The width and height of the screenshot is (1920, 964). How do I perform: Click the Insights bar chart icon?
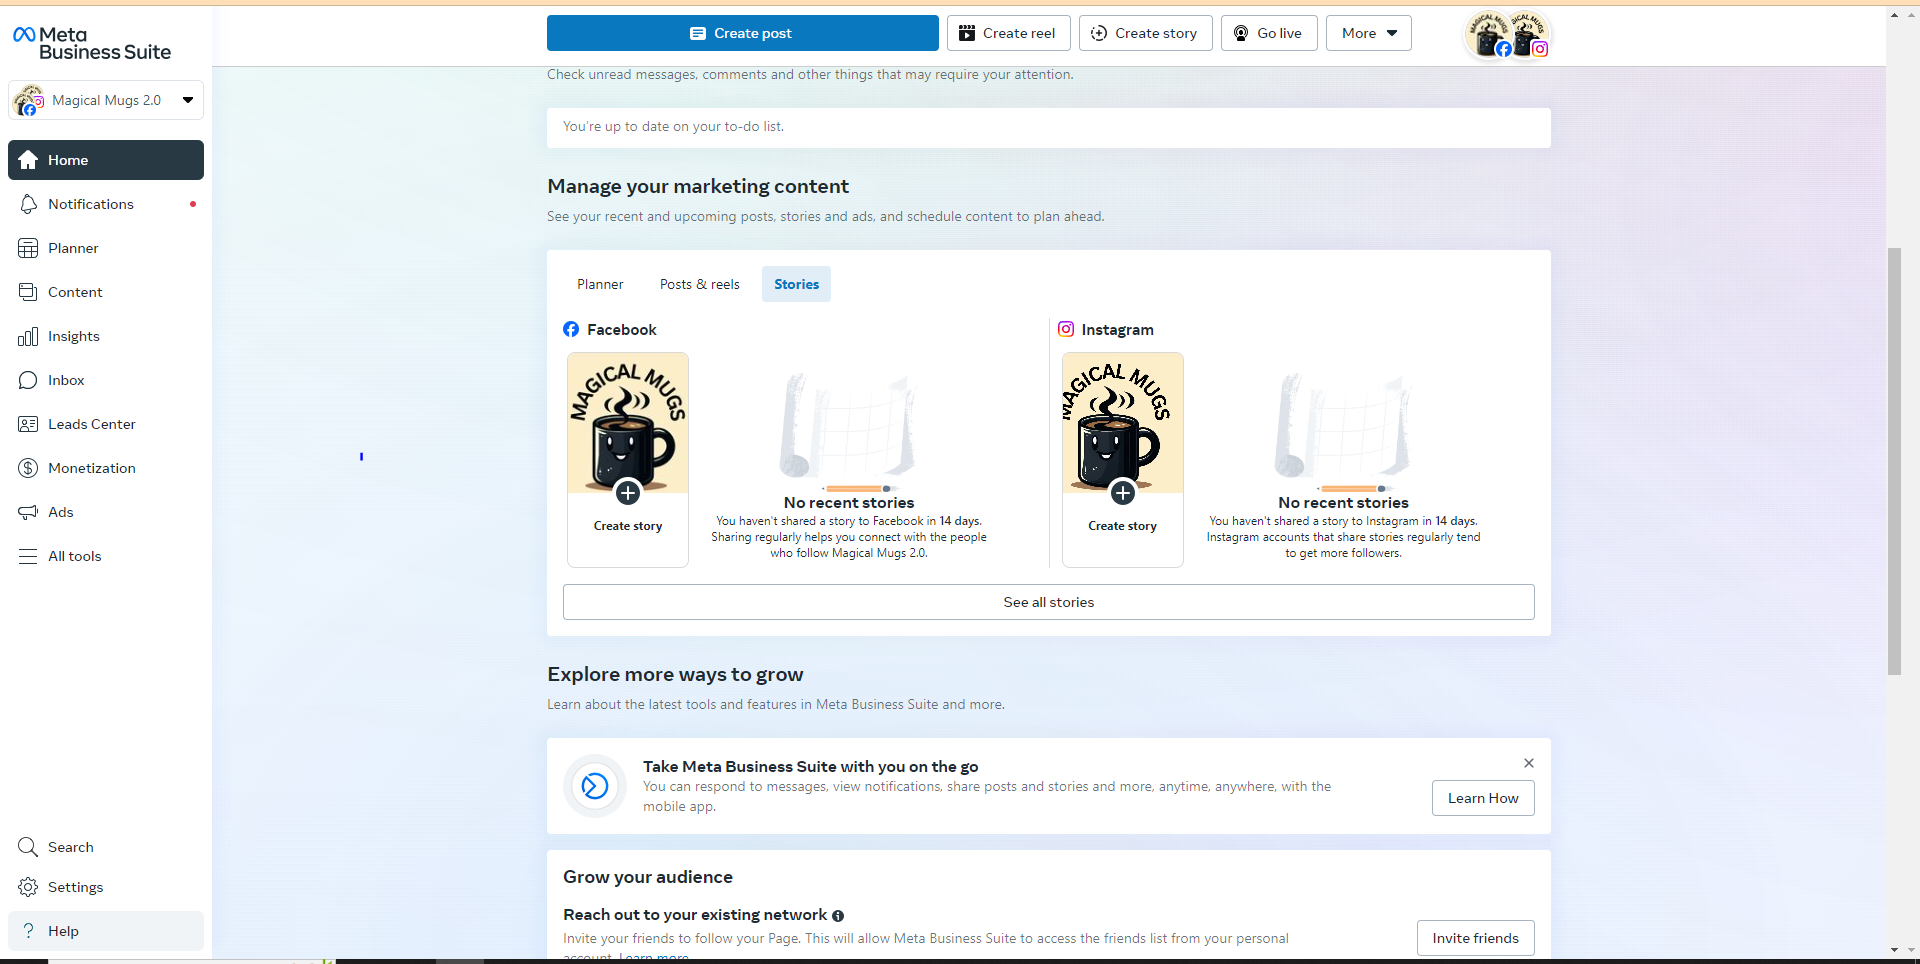(x=28, y=336)
